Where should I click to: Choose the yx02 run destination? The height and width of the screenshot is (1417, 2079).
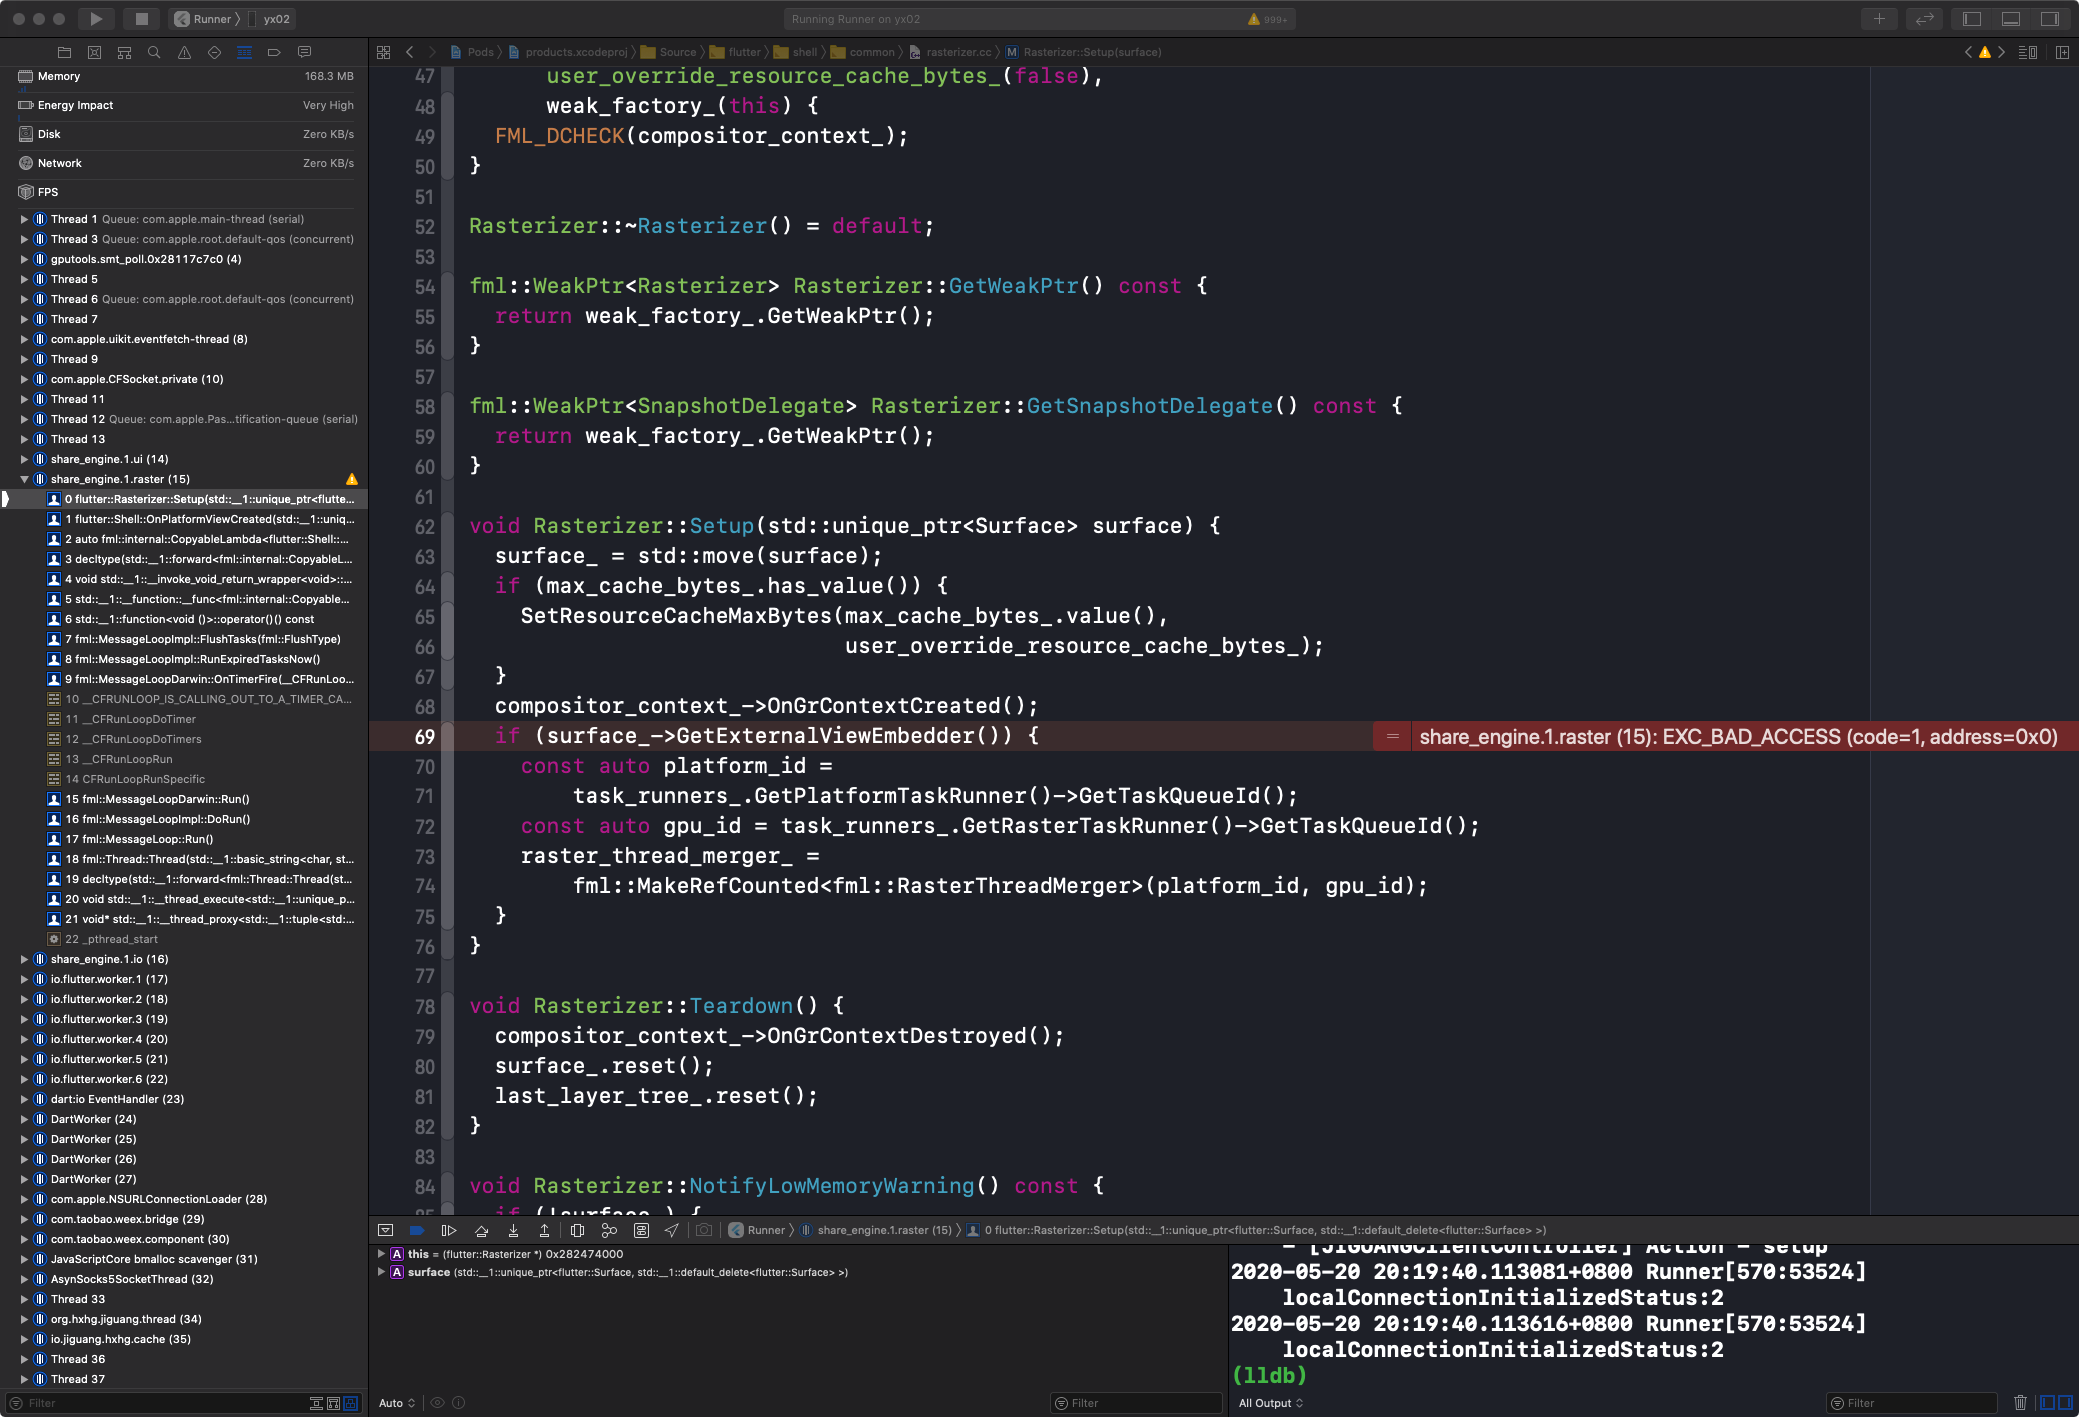pos(271,19)
